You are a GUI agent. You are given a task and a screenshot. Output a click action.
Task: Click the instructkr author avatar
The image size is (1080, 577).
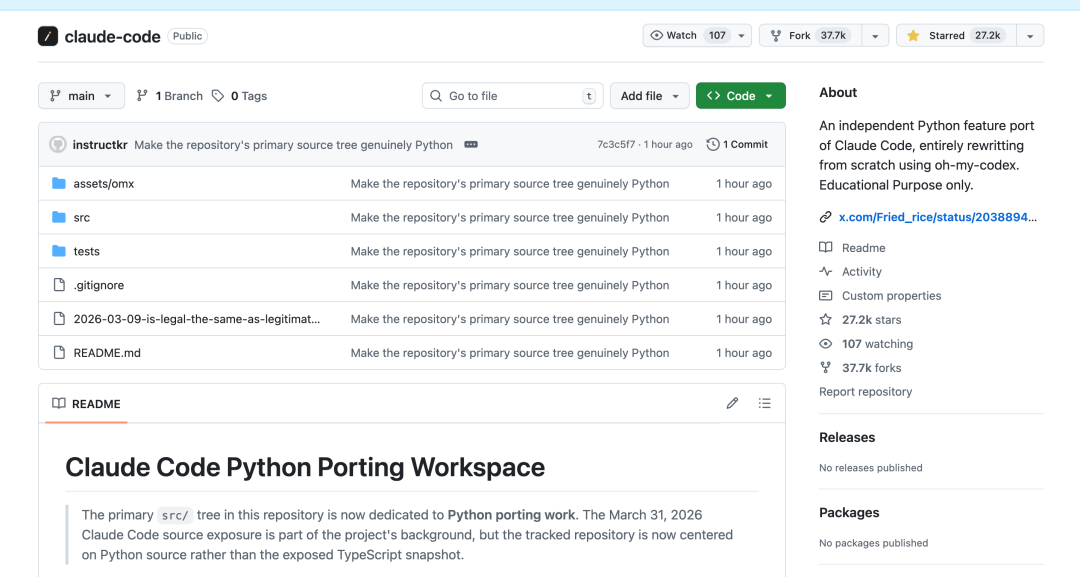[58, 145]
